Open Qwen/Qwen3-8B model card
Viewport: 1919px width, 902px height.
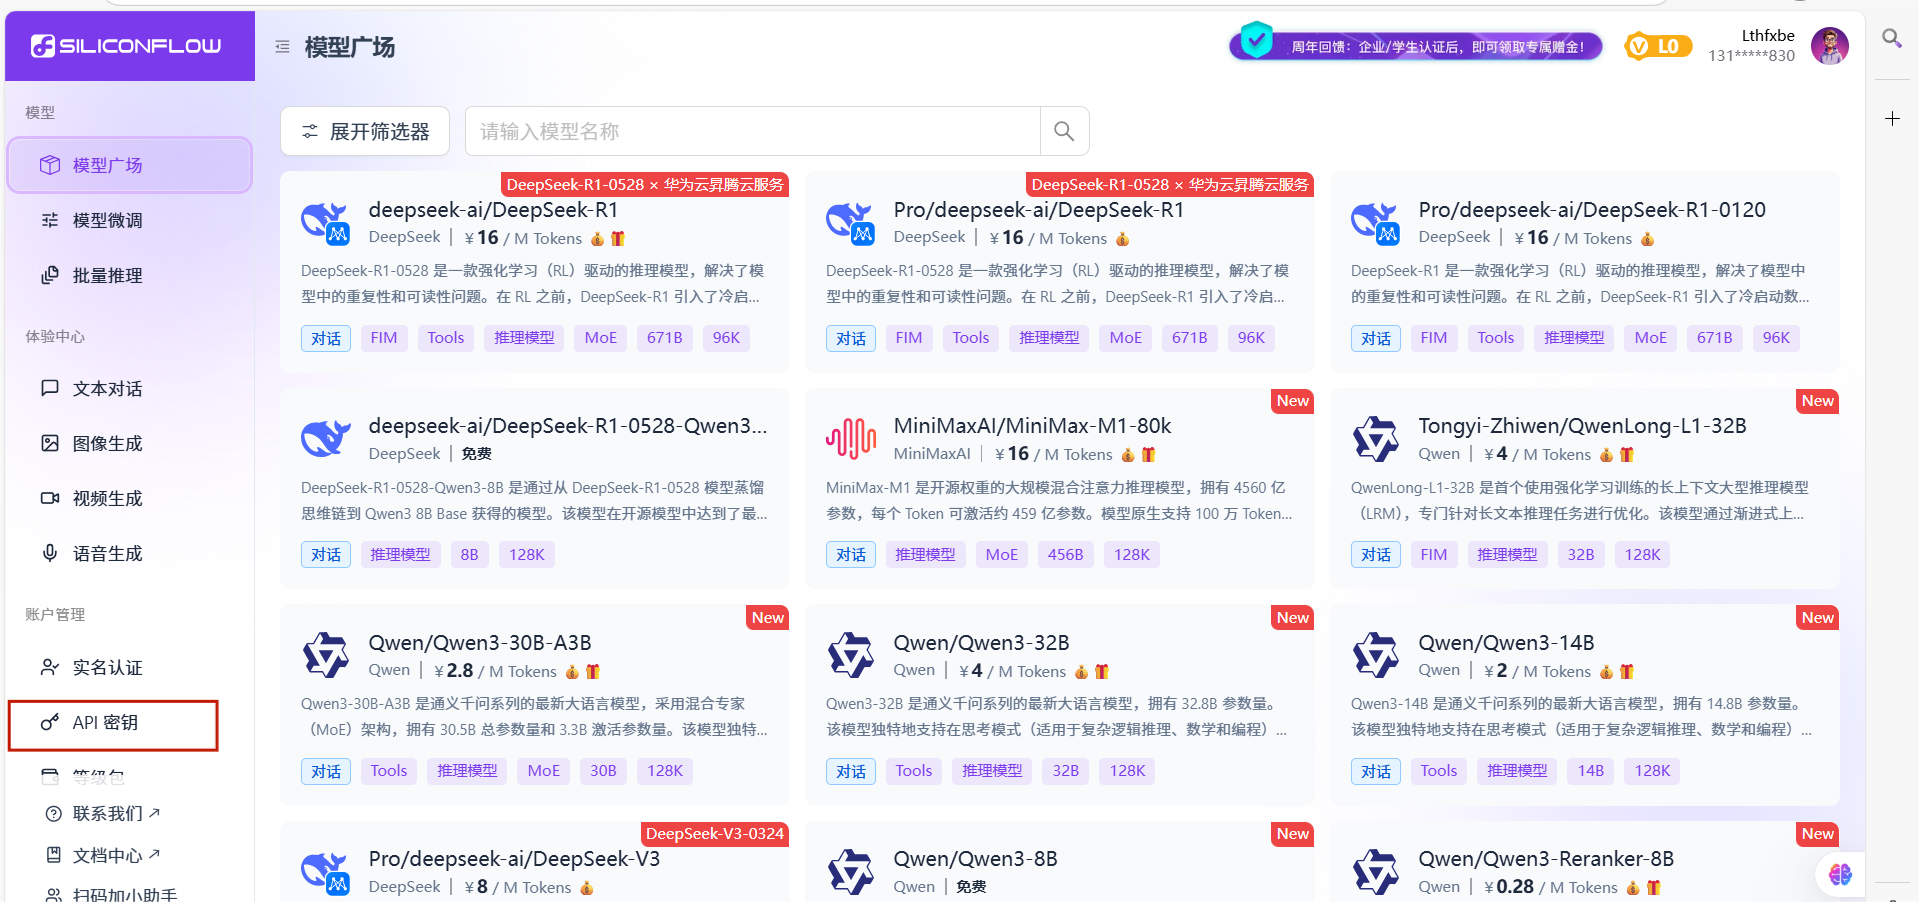(1060, 862)
